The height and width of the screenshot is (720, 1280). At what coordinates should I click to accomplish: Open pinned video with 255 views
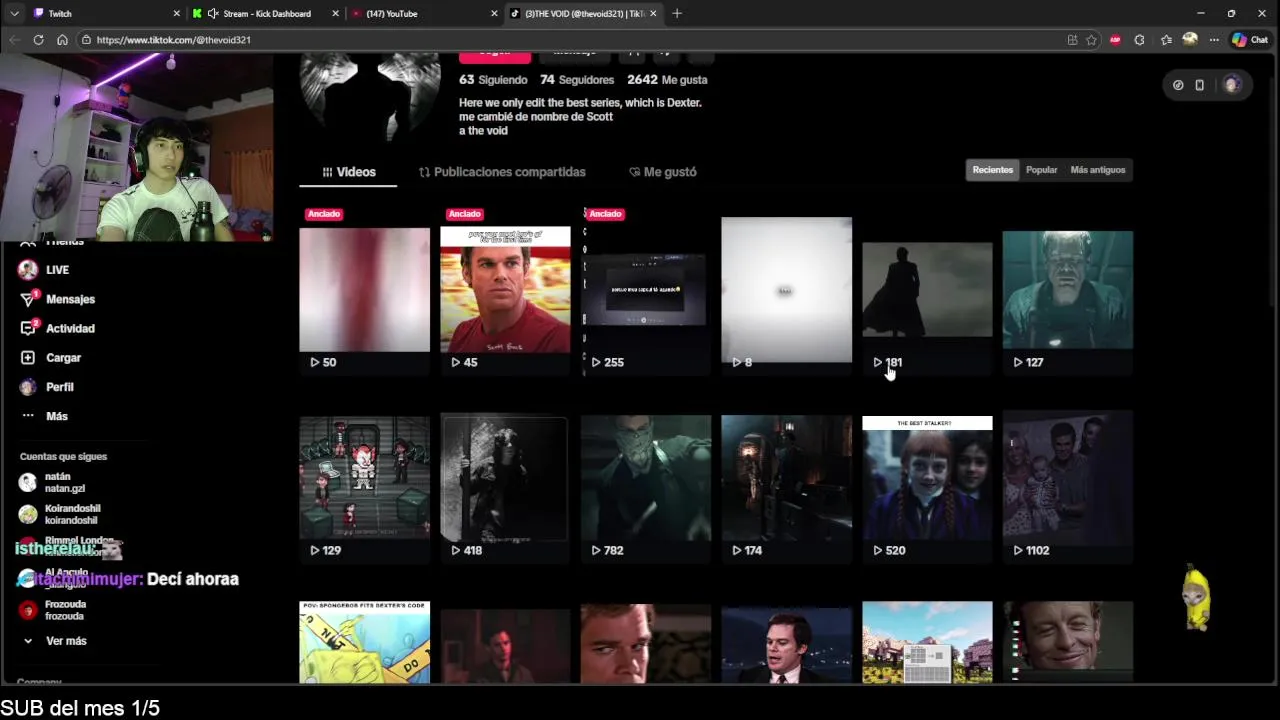(646, 290)
